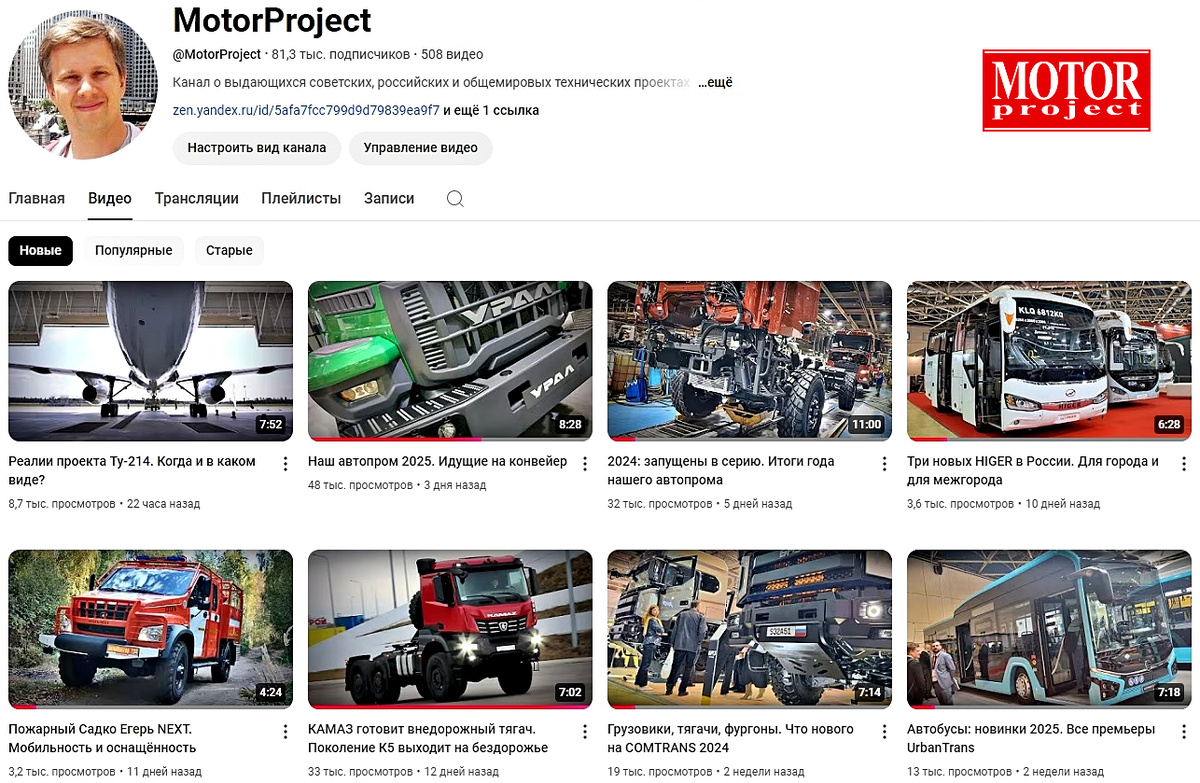
Task: Click the COMTRANS exhibition thumbnail 7:14
Action: pos(749,629)
